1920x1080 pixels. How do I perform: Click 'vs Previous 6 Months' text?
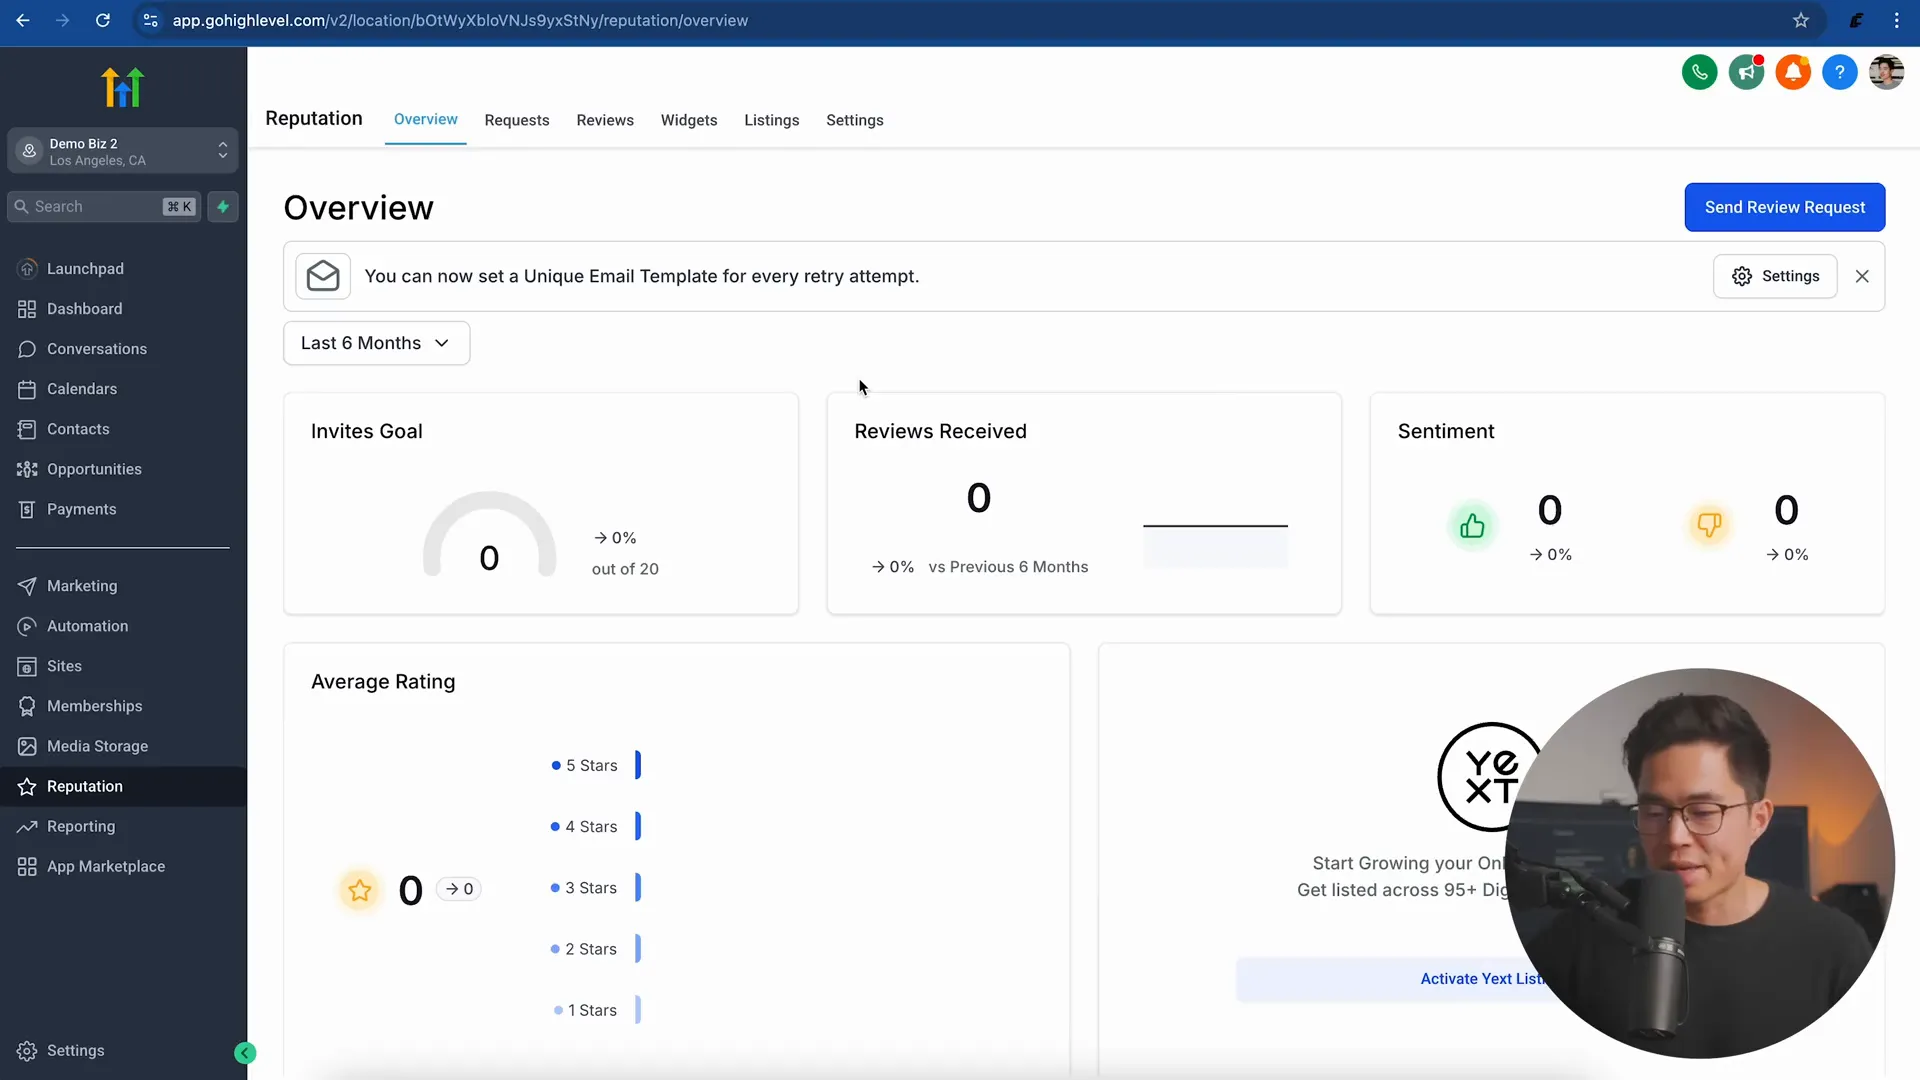pyautogui.click(x=1008, y=567)
